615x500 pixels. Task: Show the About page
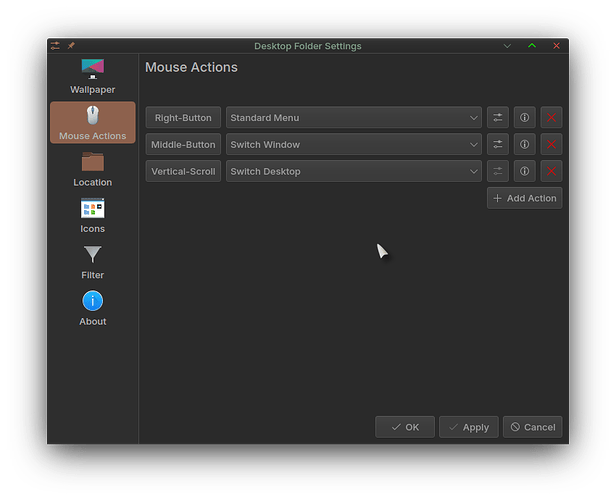point(93,308)
